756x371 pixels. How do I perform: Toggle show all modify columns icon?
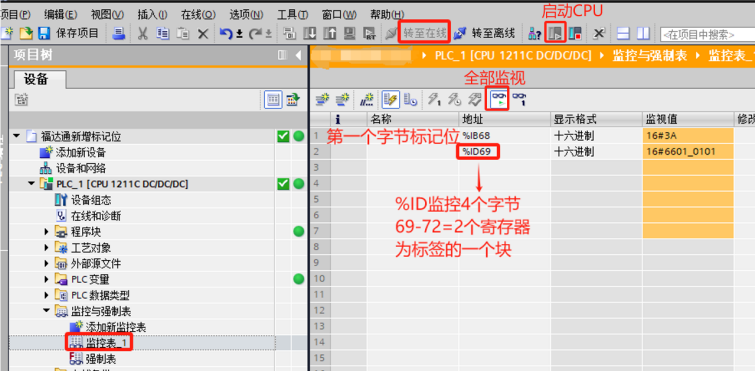390,100
